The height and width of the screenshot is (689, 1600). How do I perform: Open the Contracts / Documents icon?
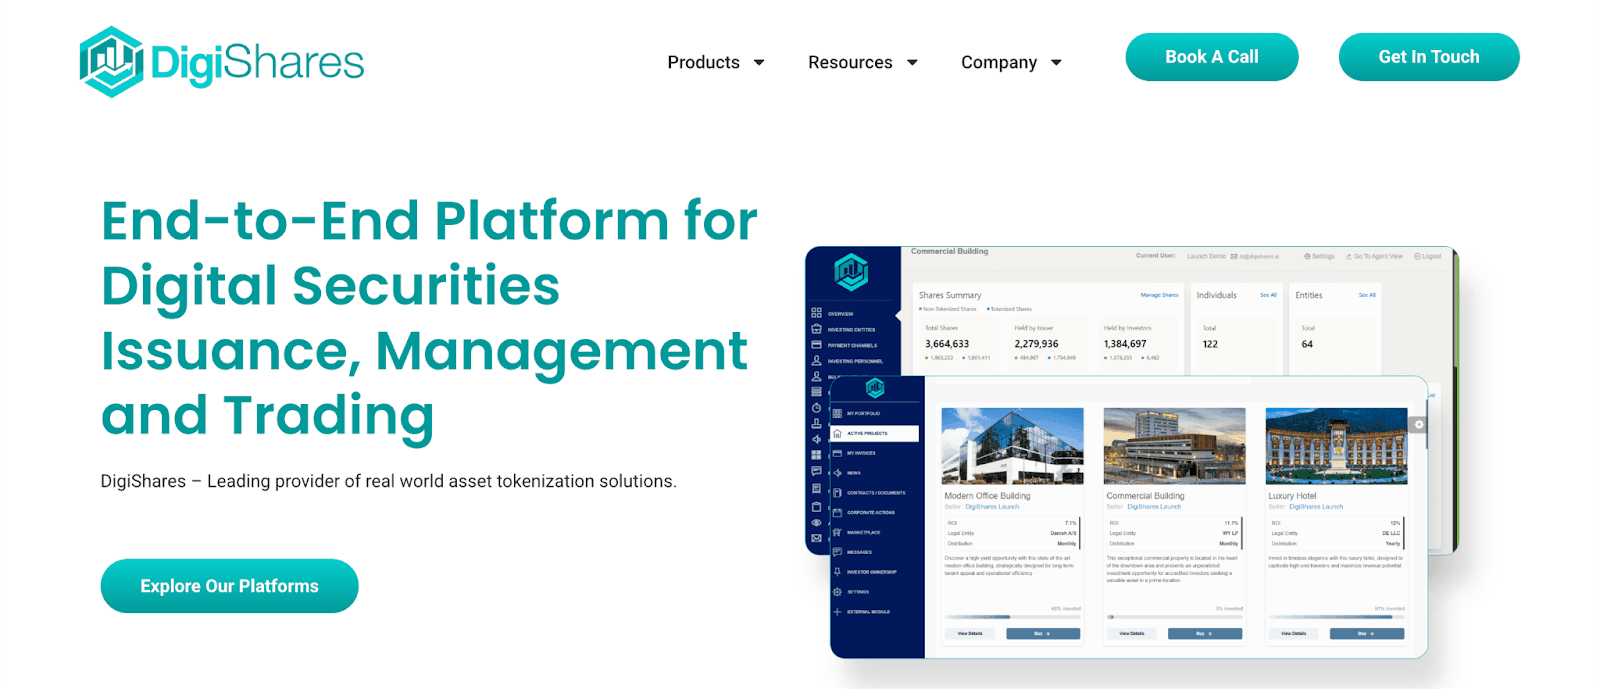click(x=837, y=493)
